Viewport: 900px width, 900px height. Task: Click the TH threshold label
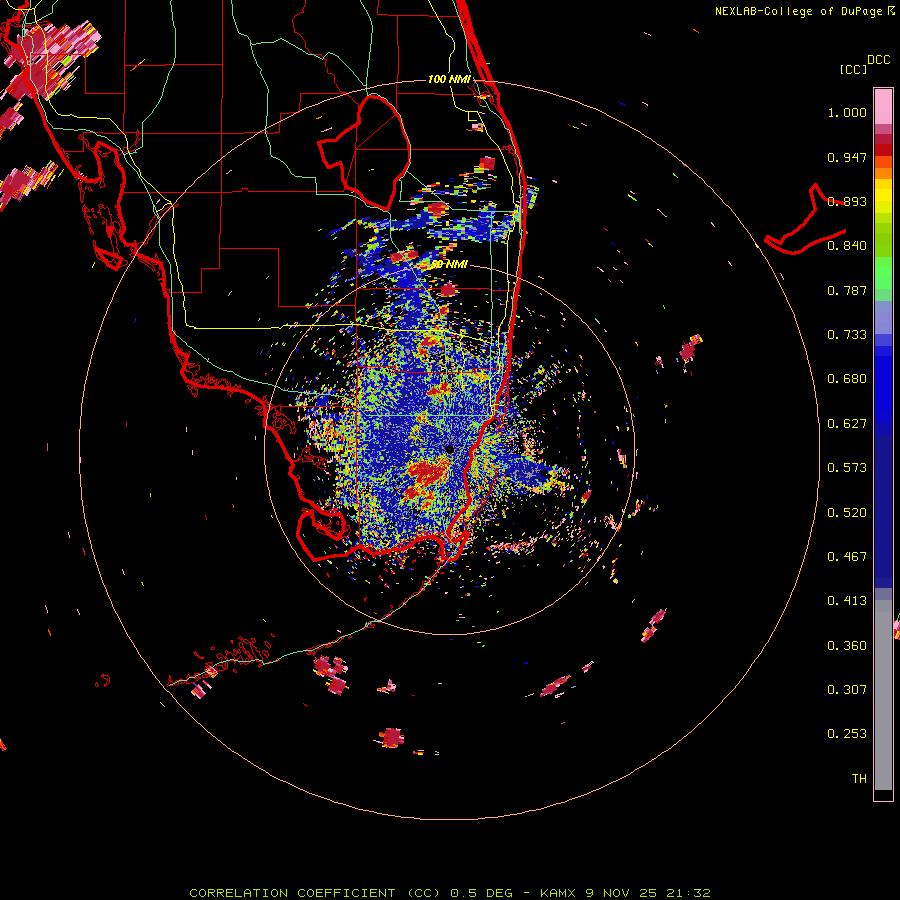(859, 779)
